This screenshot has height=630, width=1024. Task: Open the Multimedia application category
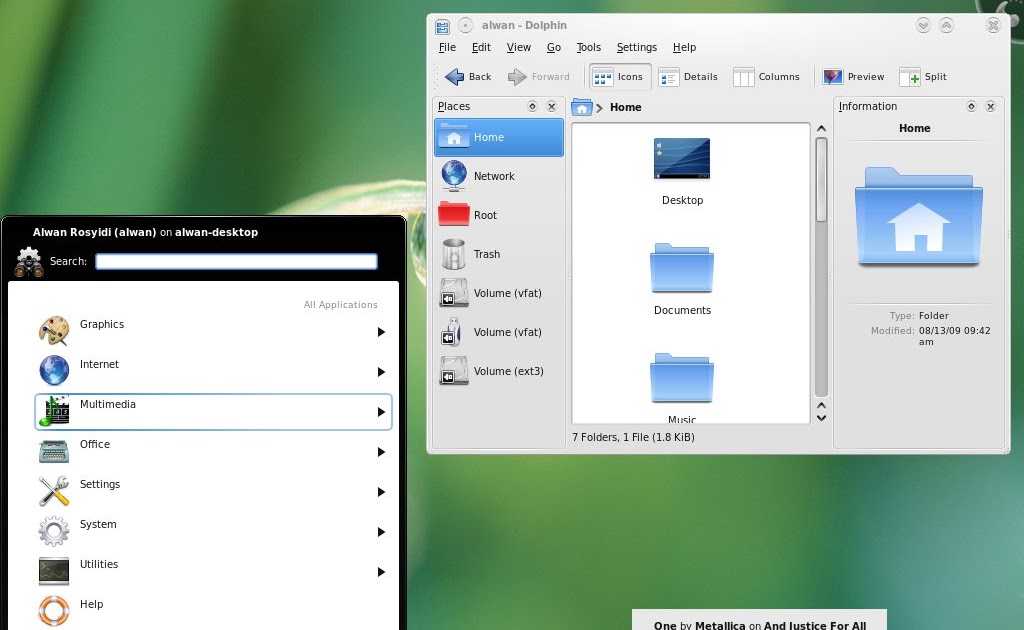click(x=213, y=412)
